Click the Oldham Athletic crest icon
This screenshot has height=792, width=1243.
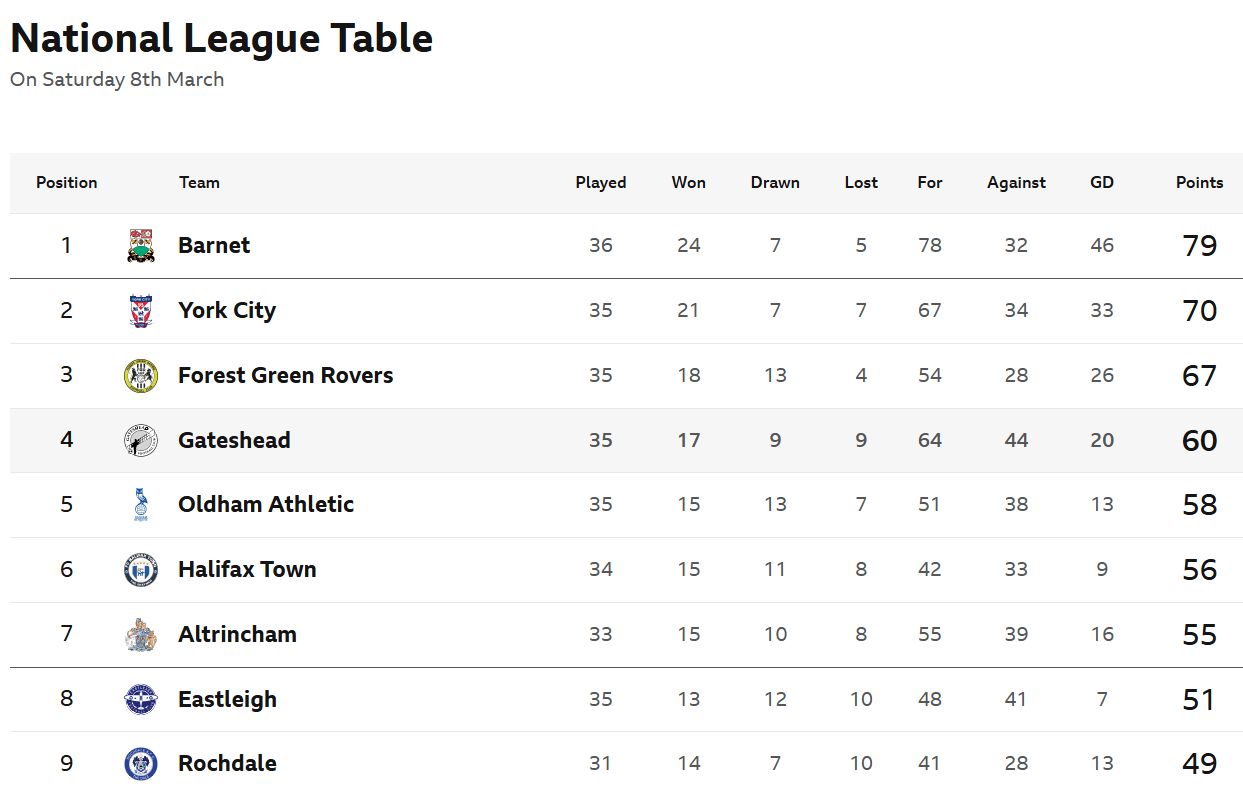[x=141, y=505]
